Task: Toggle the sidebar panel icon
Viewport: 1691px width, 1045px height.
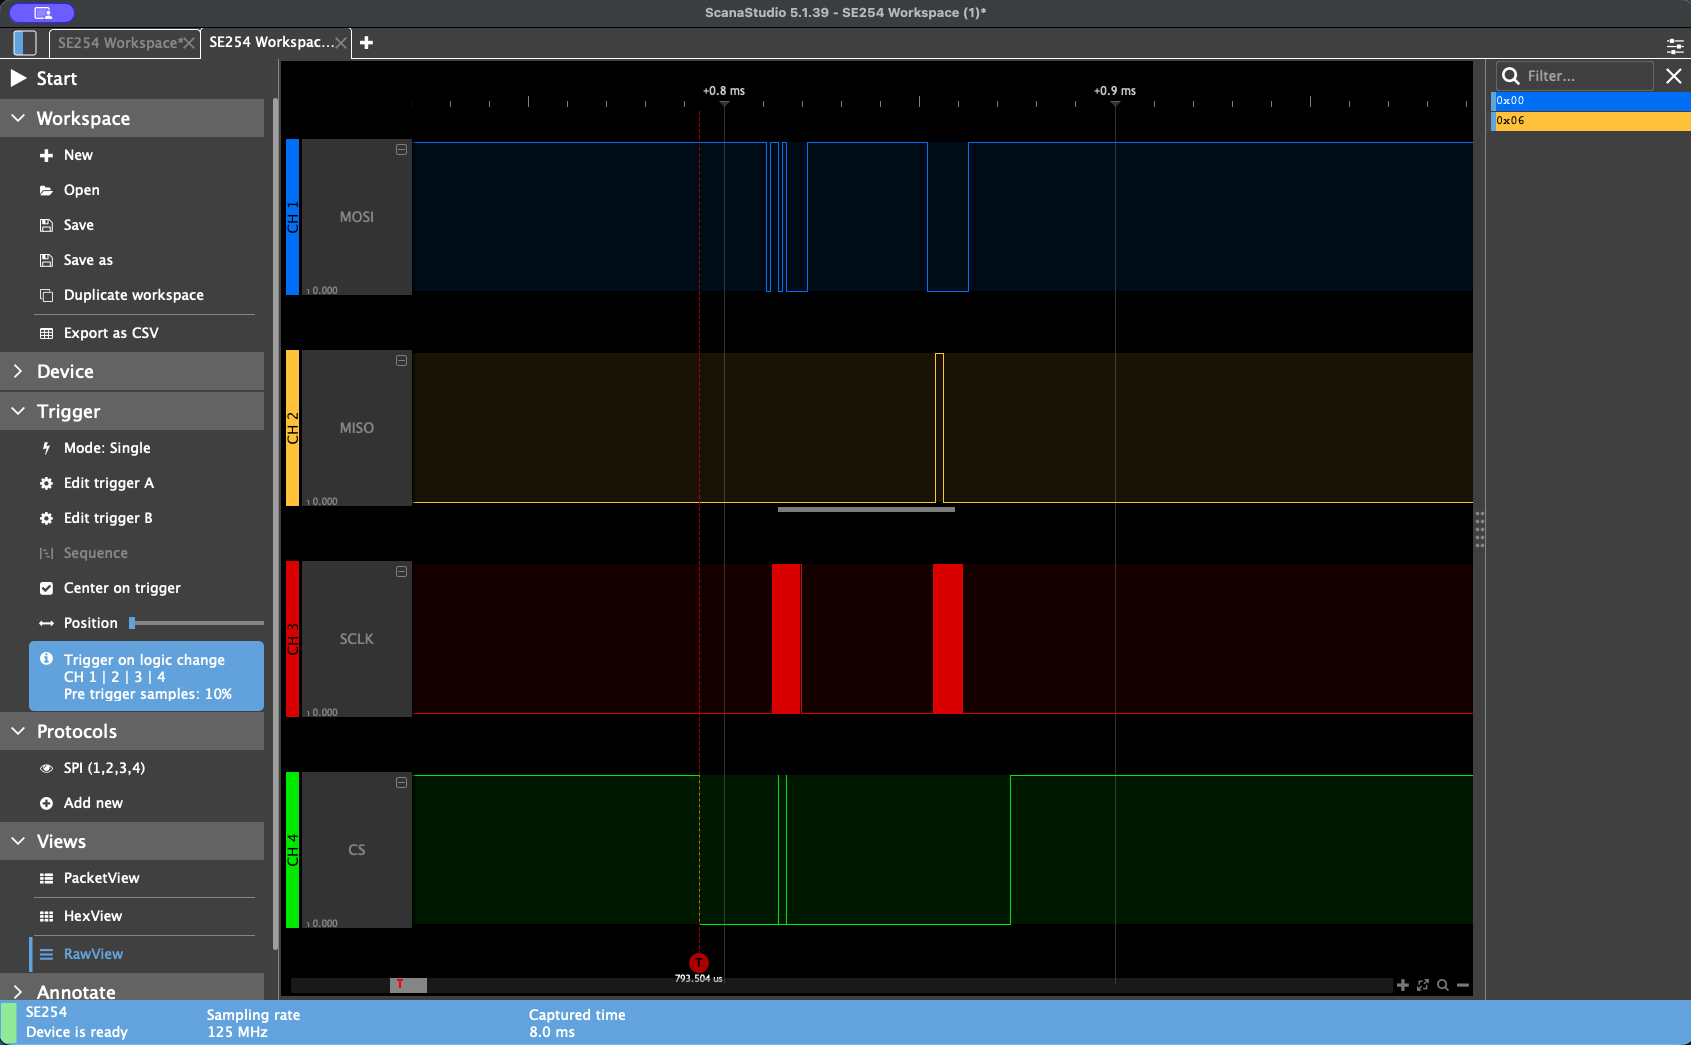Action: (25, 43)
